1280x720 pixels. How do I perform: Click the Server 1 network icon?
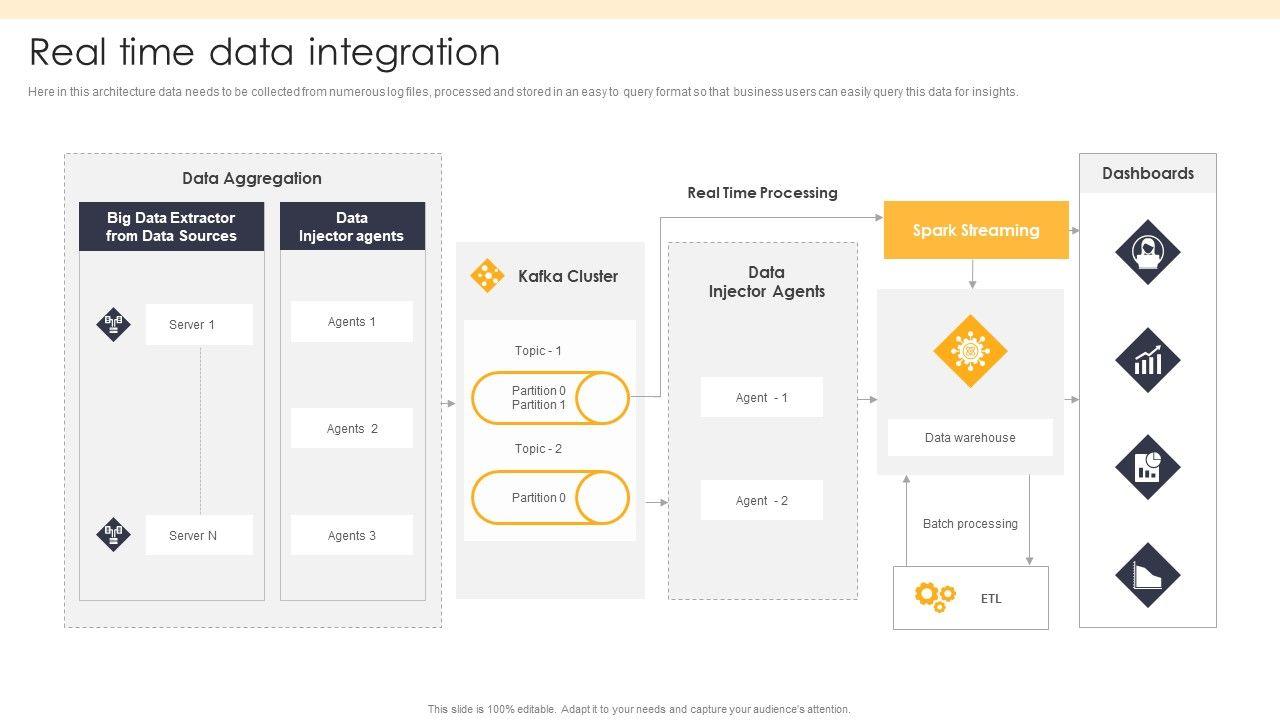[x=113, y=324]
